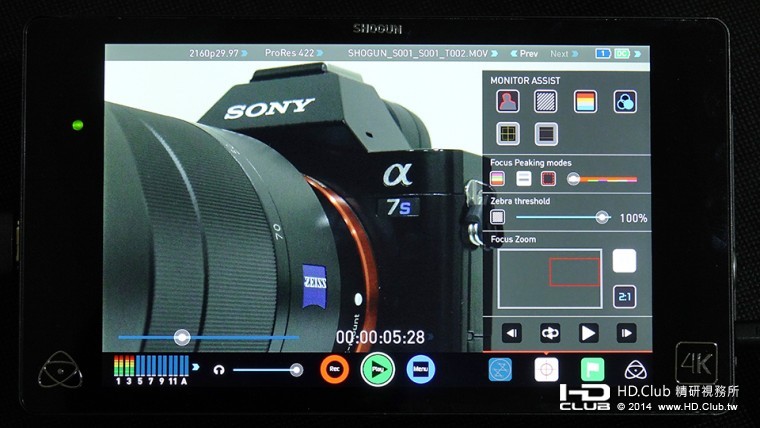
Task: Open the blue Menu button
Action: pos(420,369)
